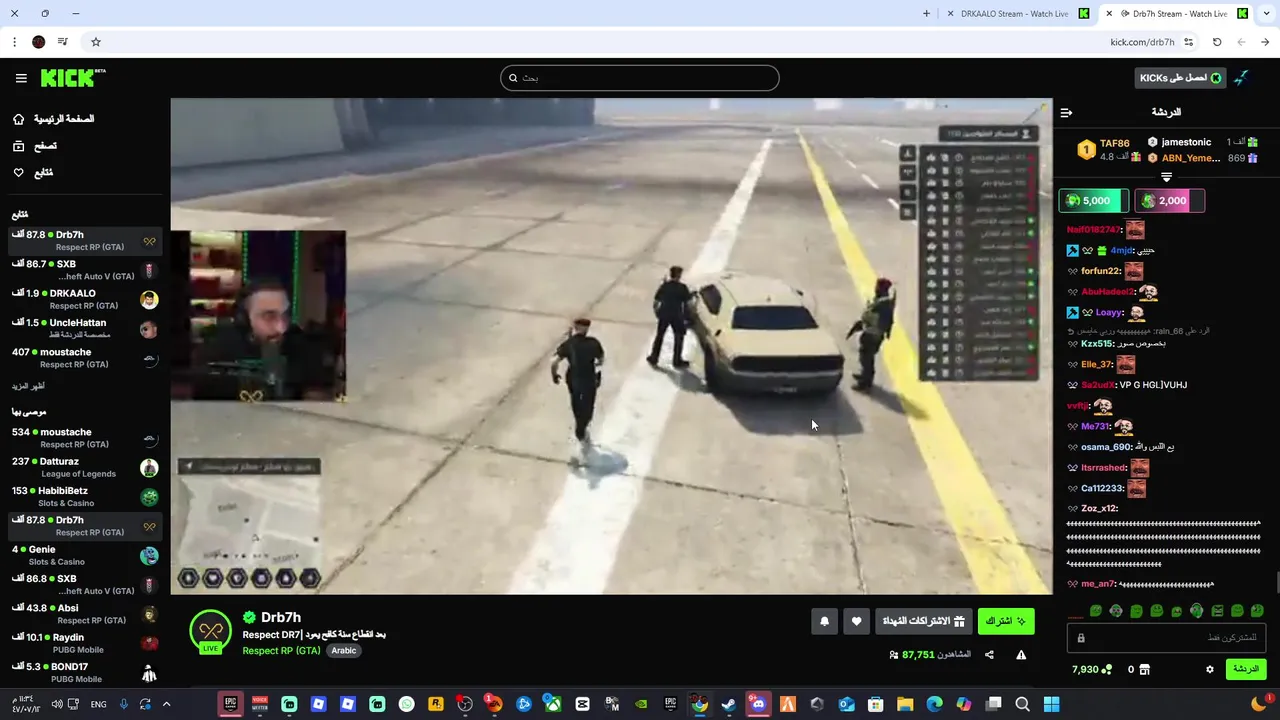Click the green Chat send button
The image size is (1280, 720).
[x=1245, y=669]
